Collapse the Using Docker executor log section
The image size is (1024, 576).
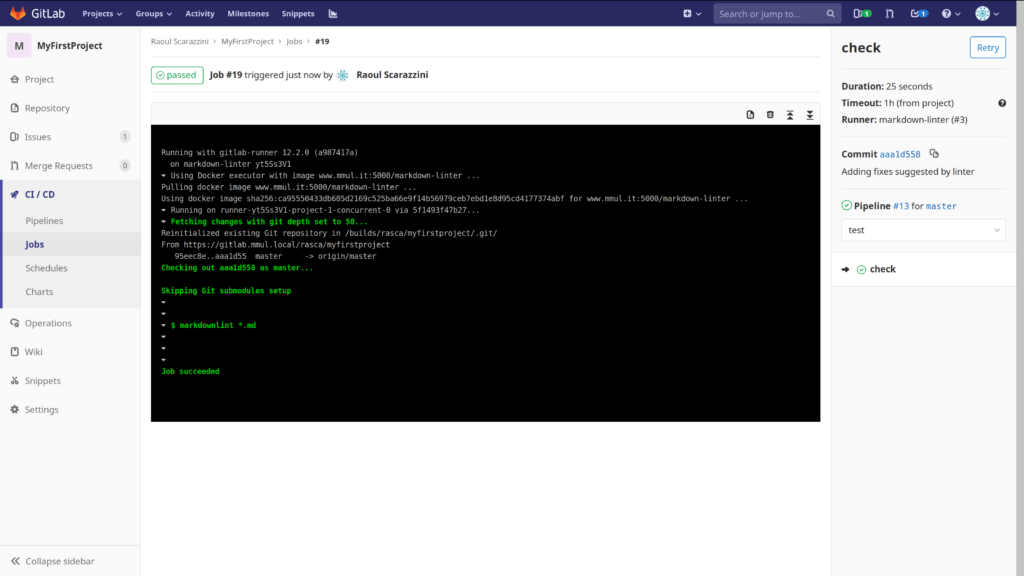pyautogui.click(x=163, y=175)
